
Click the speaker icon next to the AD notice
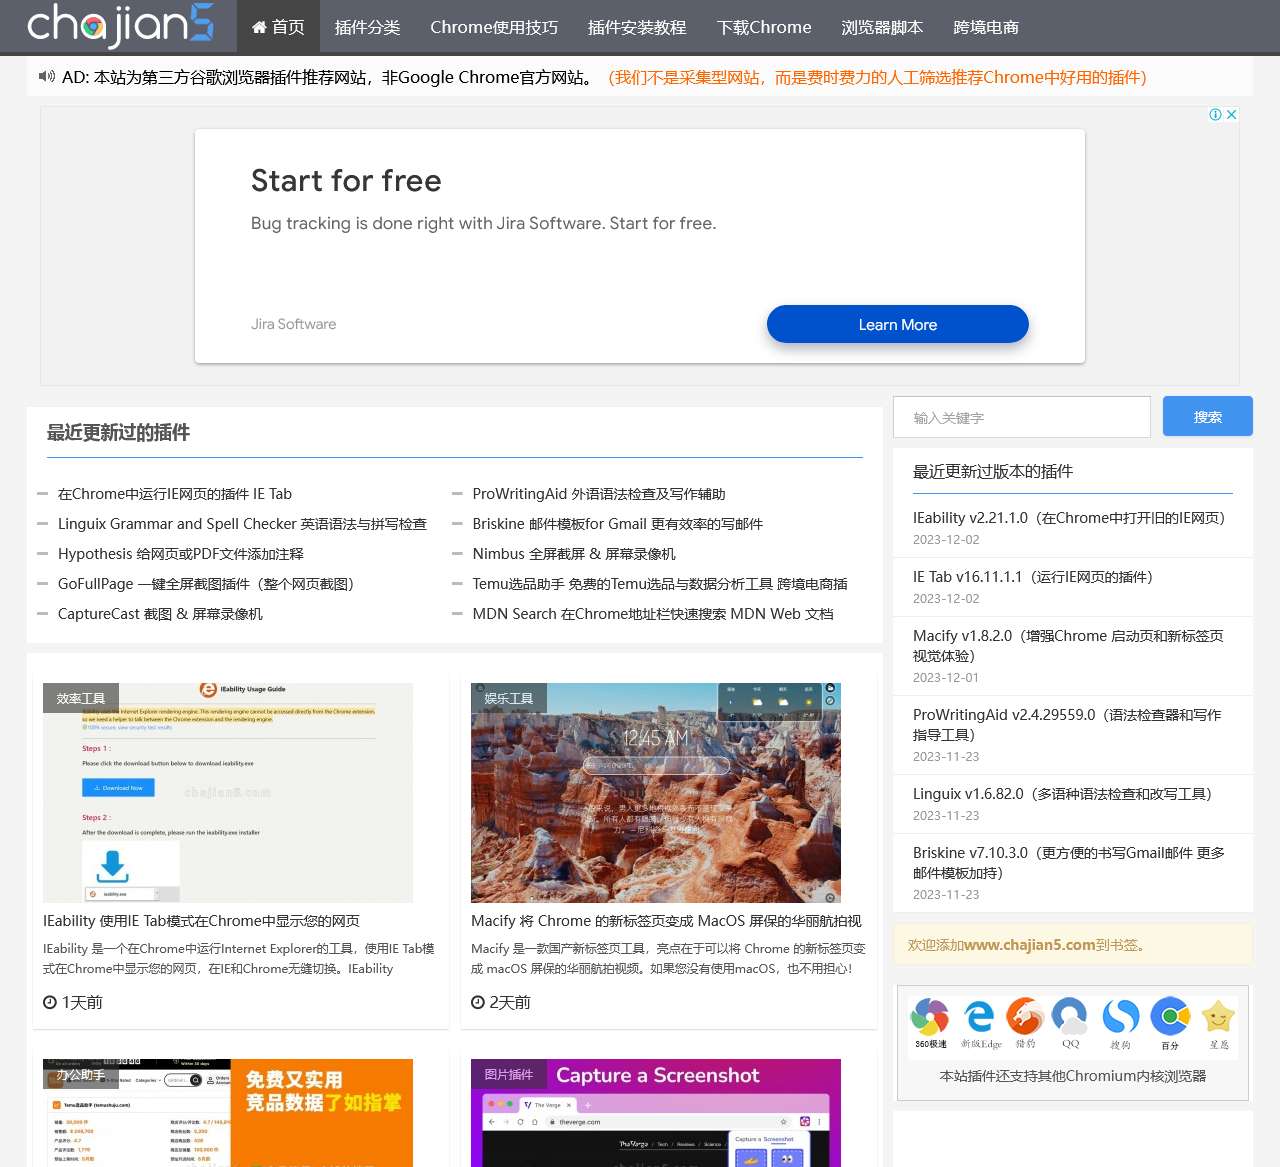click(45, 76)
